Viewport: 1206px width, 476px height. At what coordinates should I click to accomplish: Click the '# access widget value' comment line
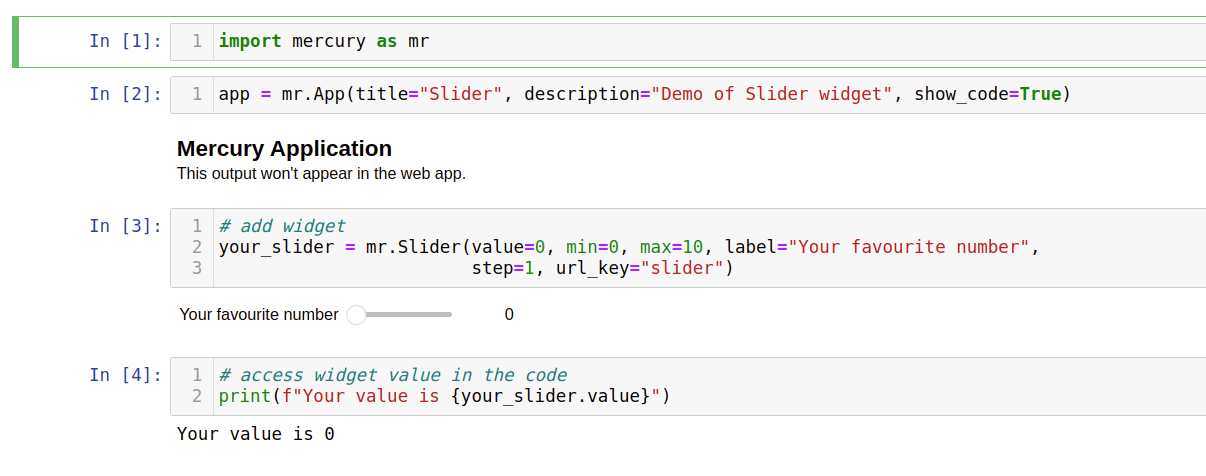pyautogui.click(x=392, y=376)
